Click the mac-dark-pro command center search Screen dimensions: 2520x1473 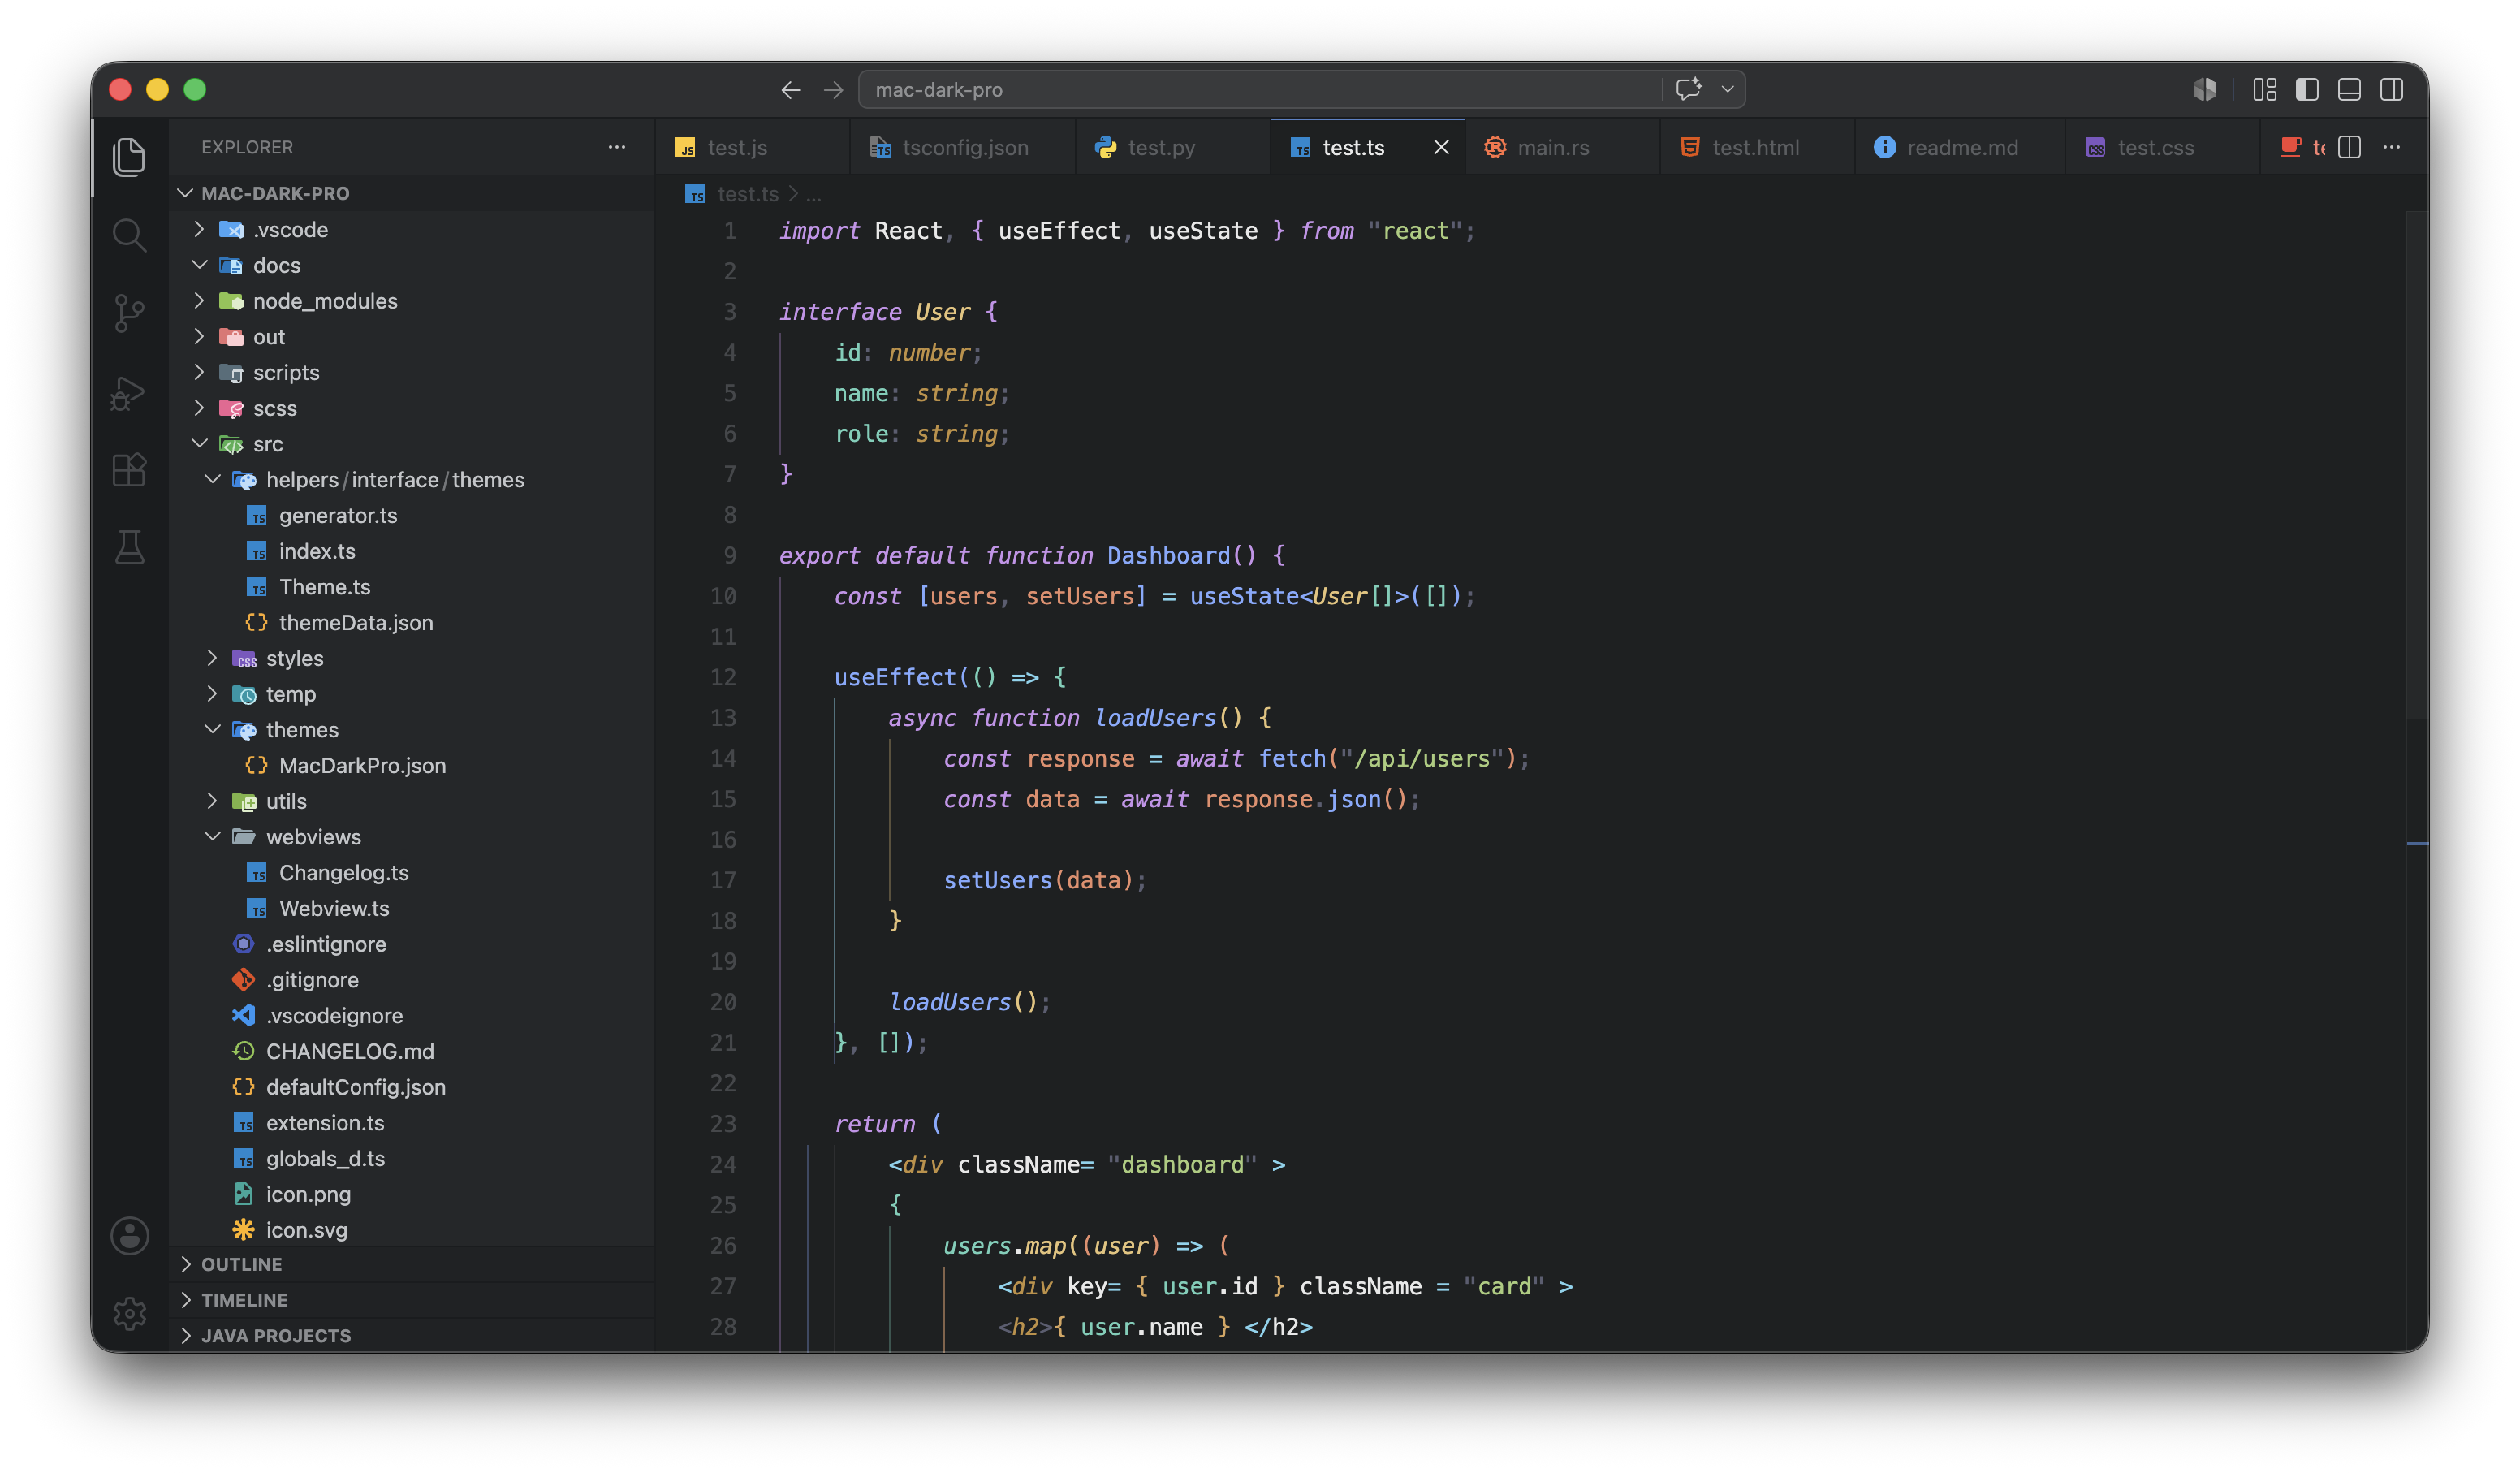click(x=1259, y=90)
